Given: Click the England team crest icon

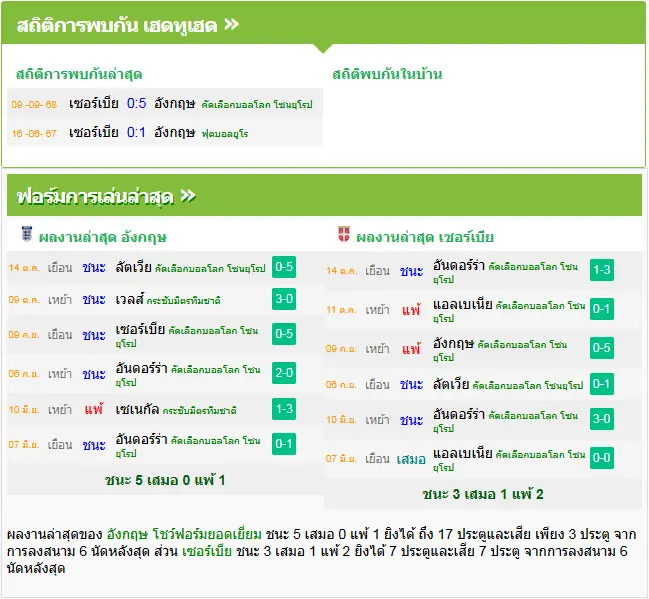Looking at the screenshot, I should 26,234.
